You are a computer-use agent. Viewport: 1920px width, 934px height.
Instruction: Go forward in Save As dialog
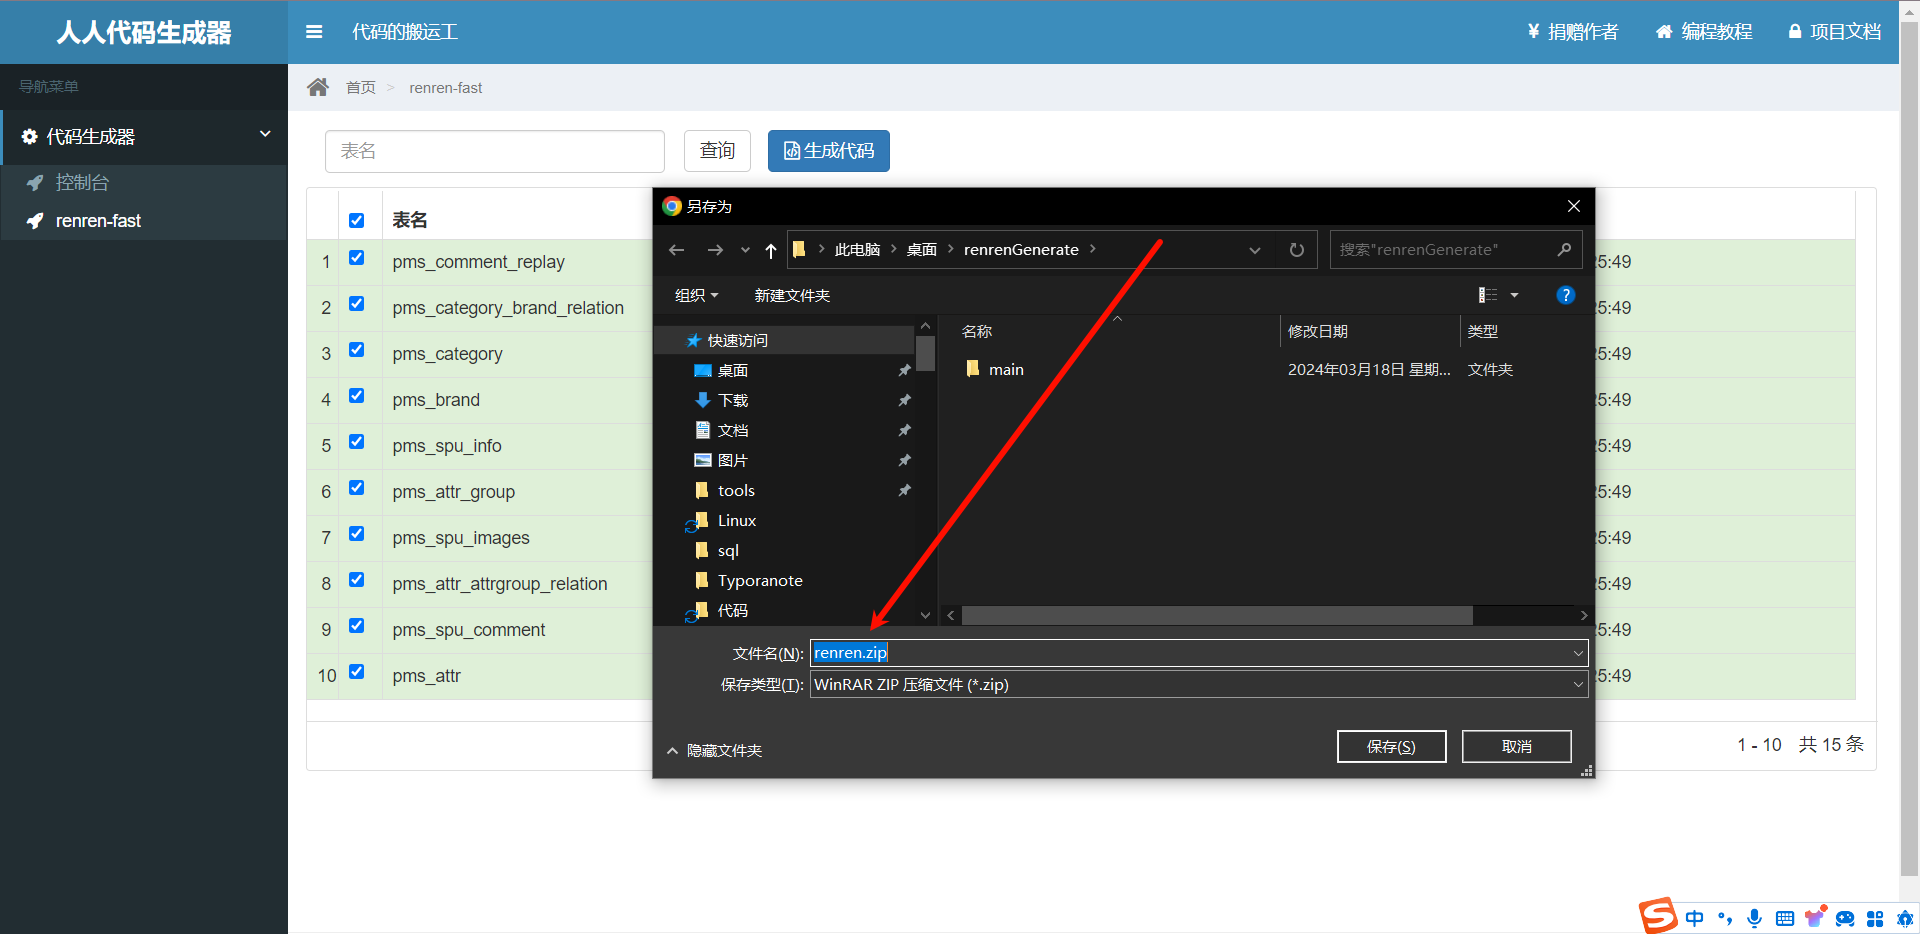(x=715, y=250)
